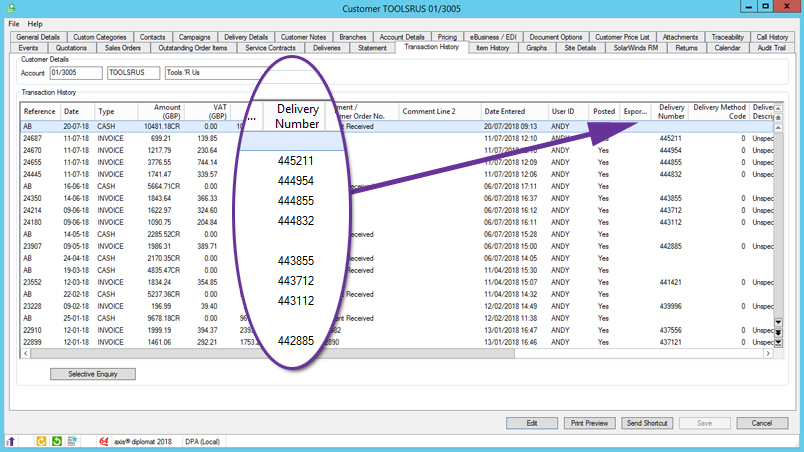Open the Quotations tab
This screenshot has height=452, width=804.
[x=71, y=48]
